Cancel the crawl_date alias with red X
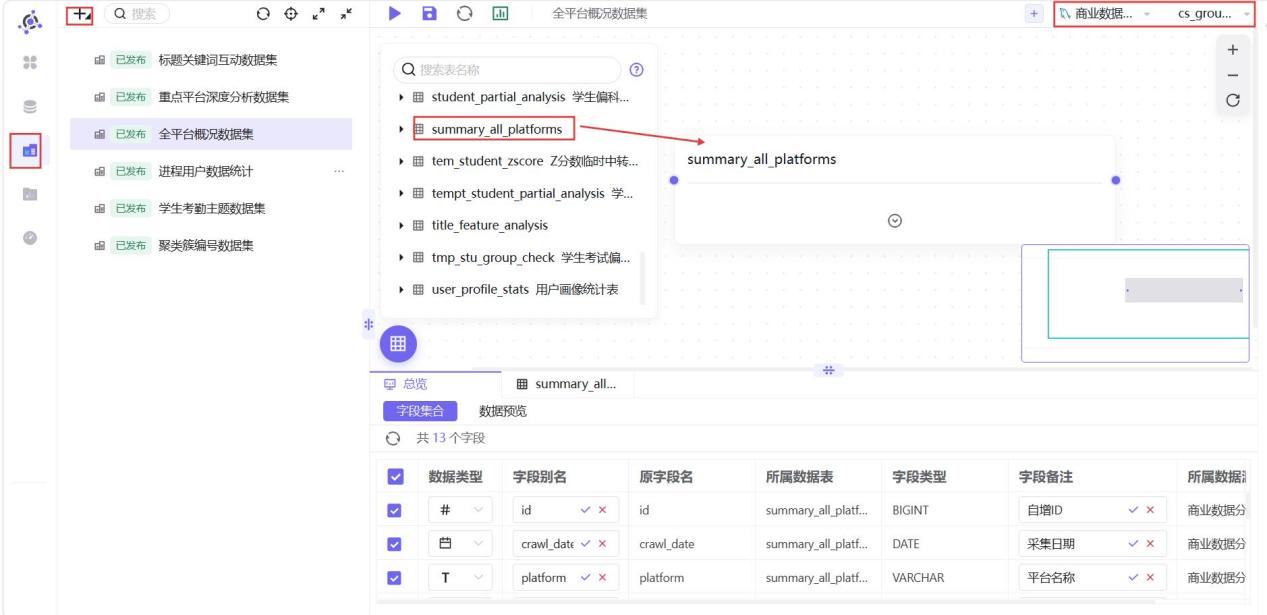The height and width of the screenshot is (615, 1267). pyautogui.click(x=602, y=544)
